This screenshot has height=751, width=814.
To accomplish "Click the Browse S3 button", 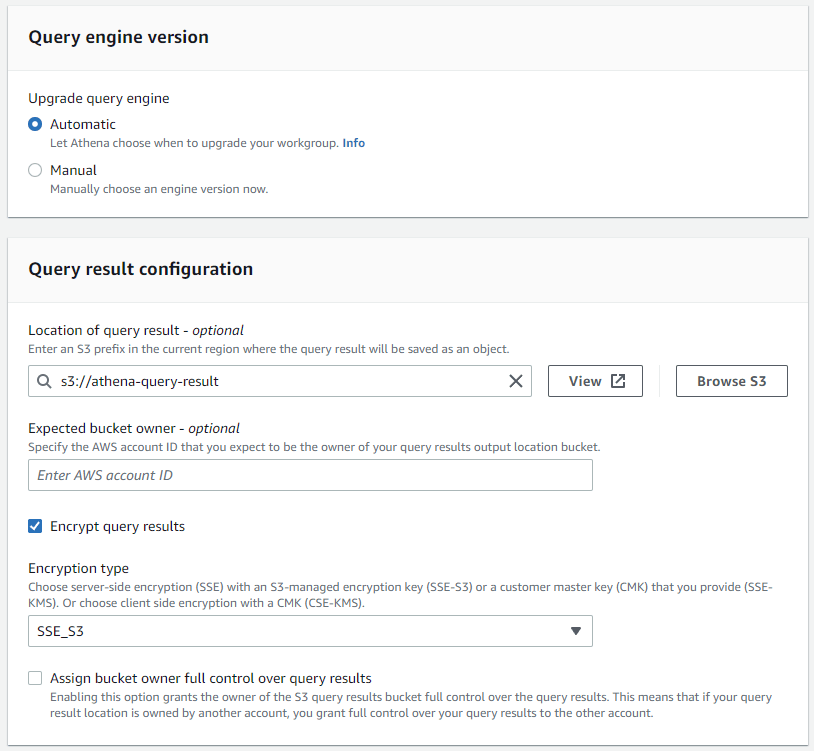I will point(731,381).
